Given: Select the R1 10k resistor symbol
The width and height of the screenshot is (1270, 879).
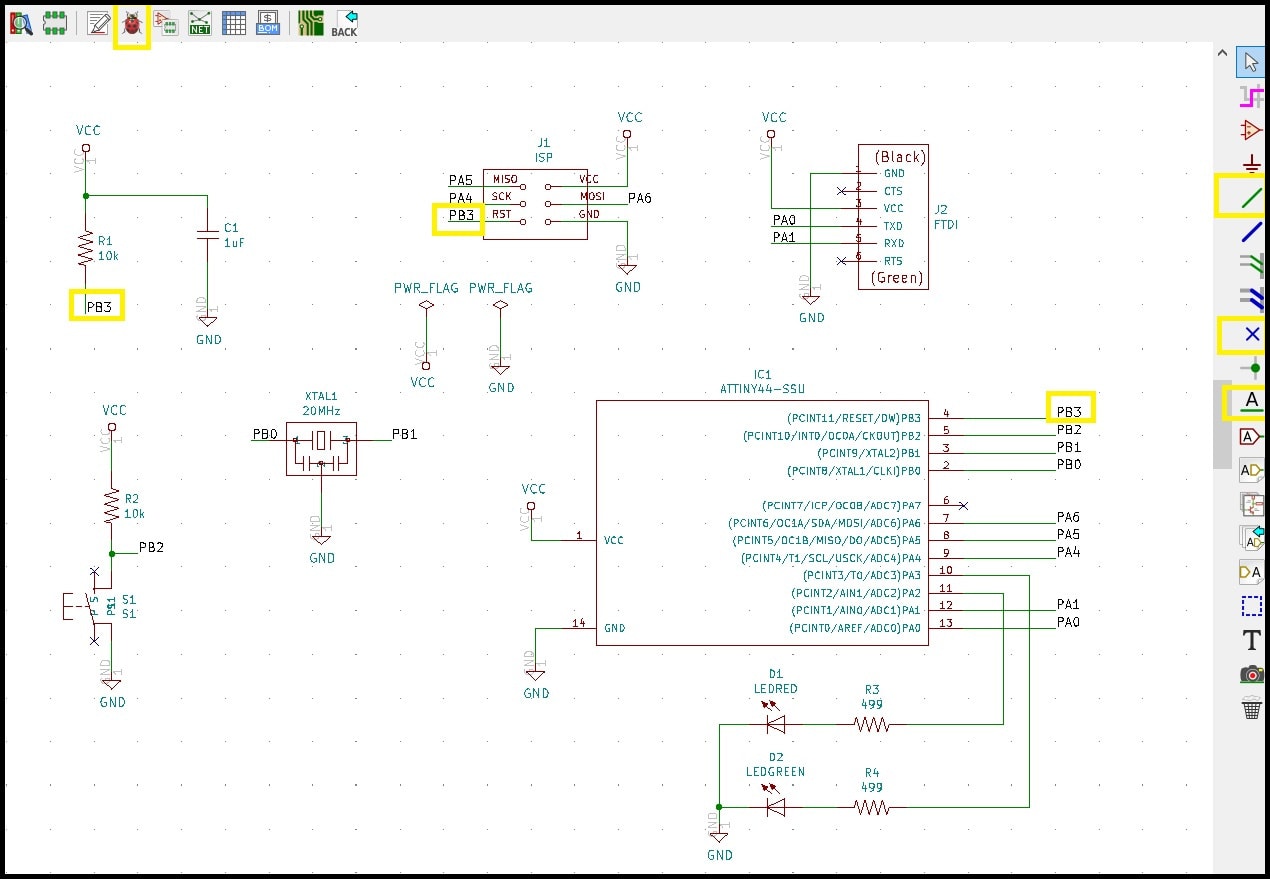Looking at the screenshot, I should coord(86,246).
